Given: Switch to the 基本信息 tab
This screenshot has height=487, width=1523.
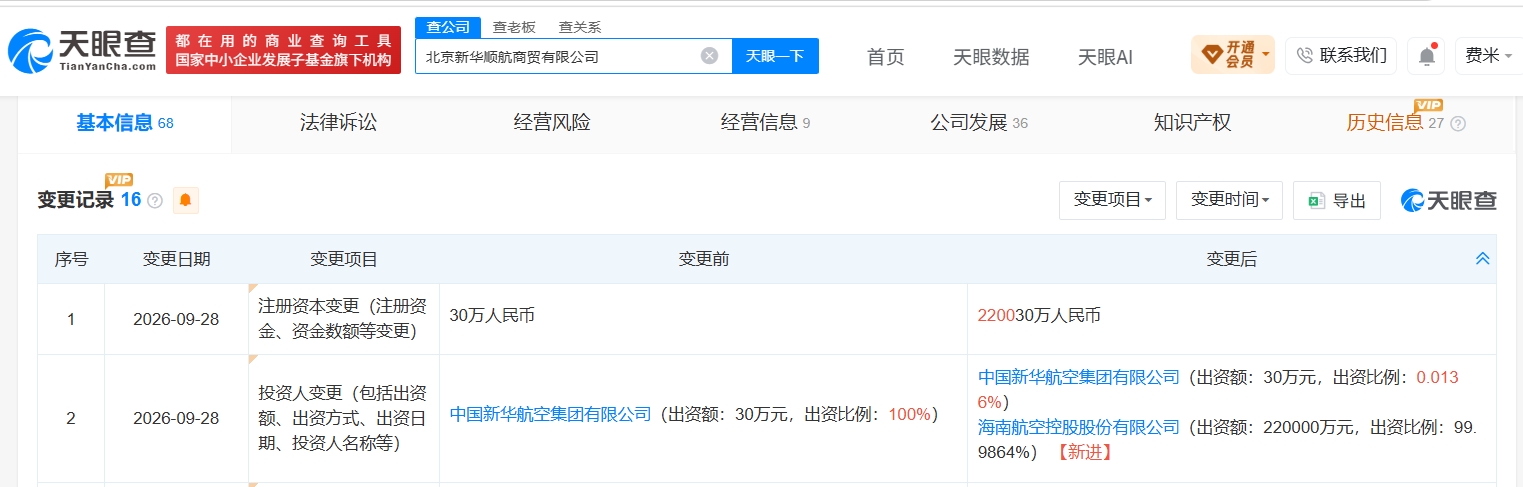Looking at the screenshot, I should 125,124.
